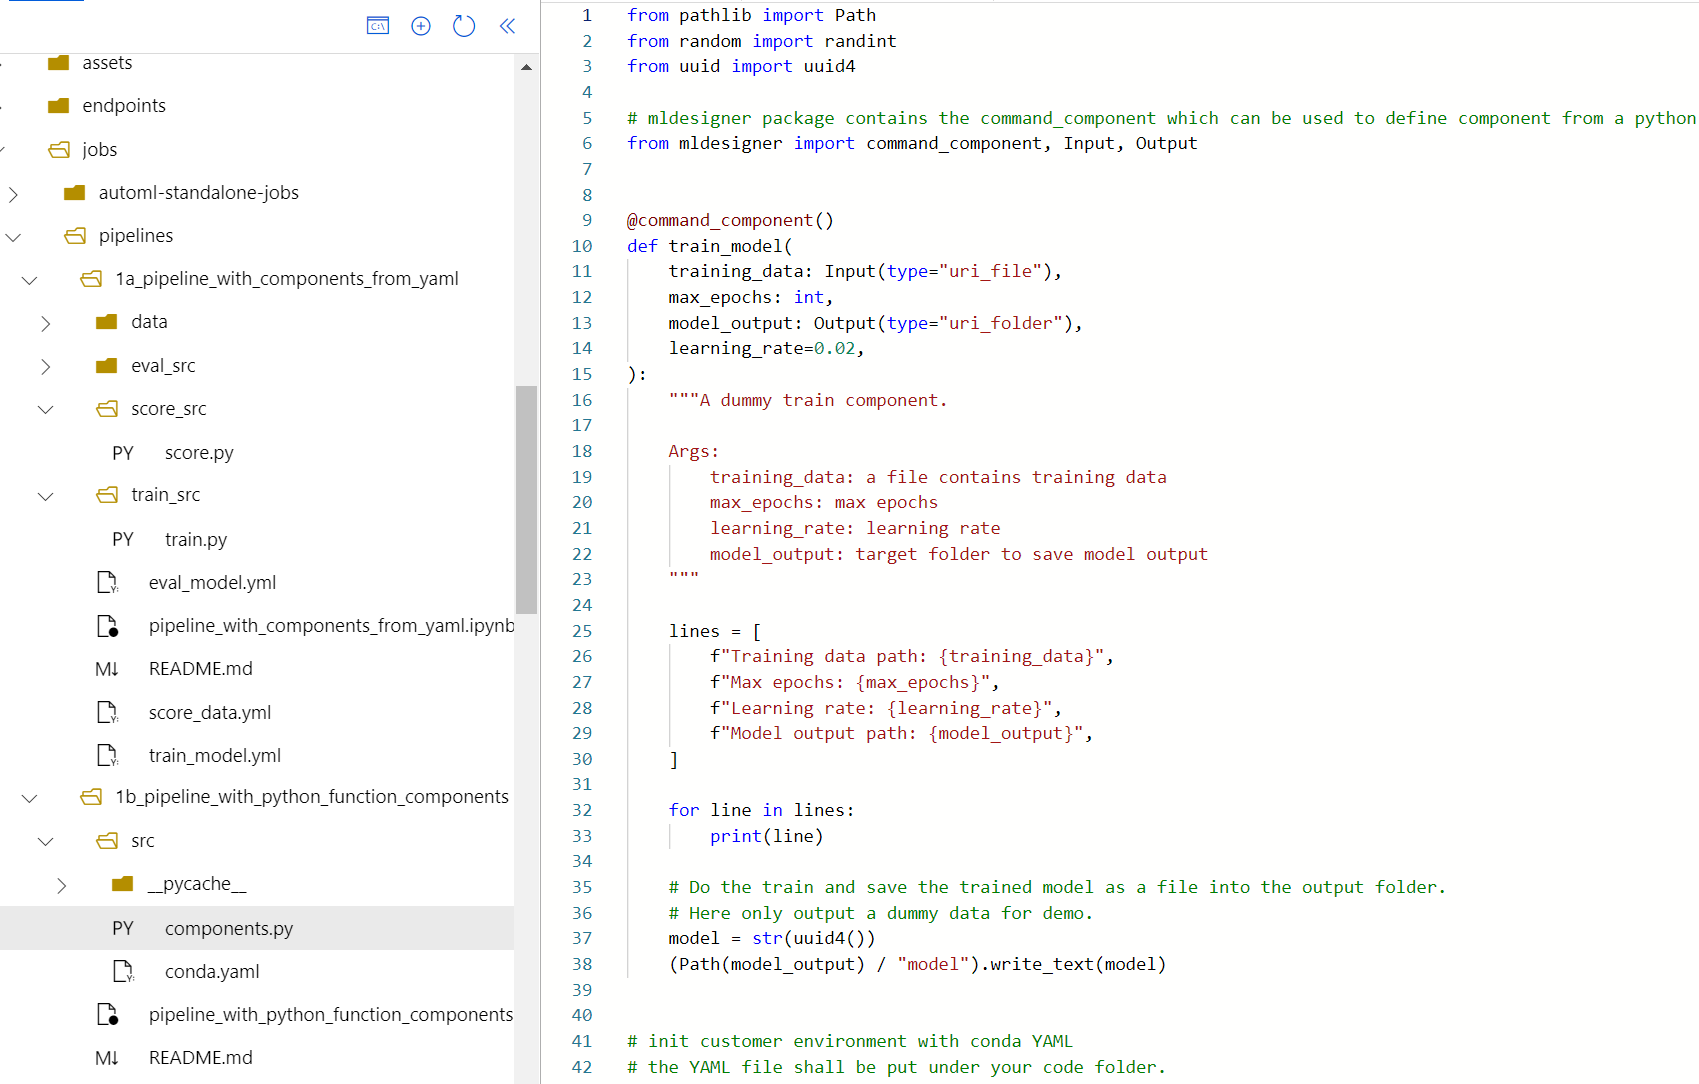Click the file icon beside train_model.yml
Screen dimensions: 1699x1084
click(107, 756)
